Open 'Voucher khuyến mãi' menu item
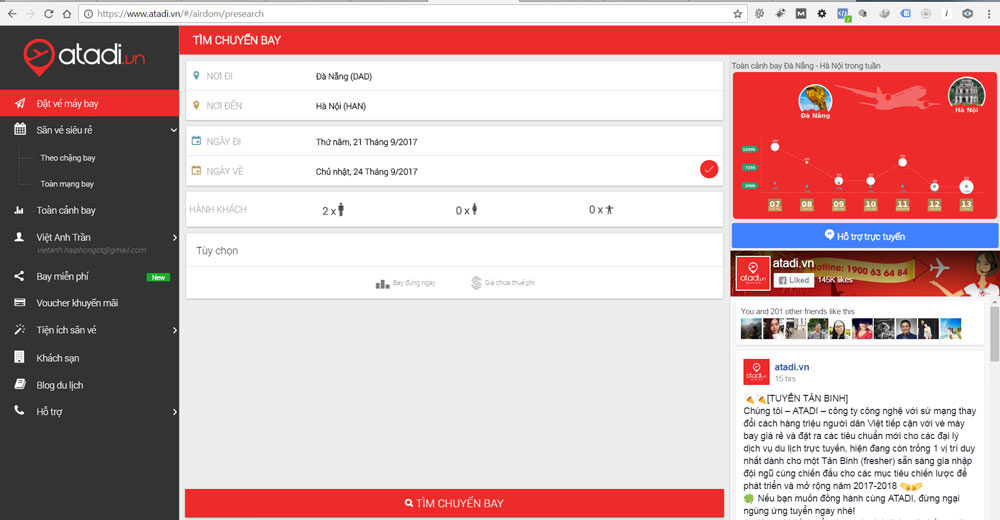 tap(77, 303)
